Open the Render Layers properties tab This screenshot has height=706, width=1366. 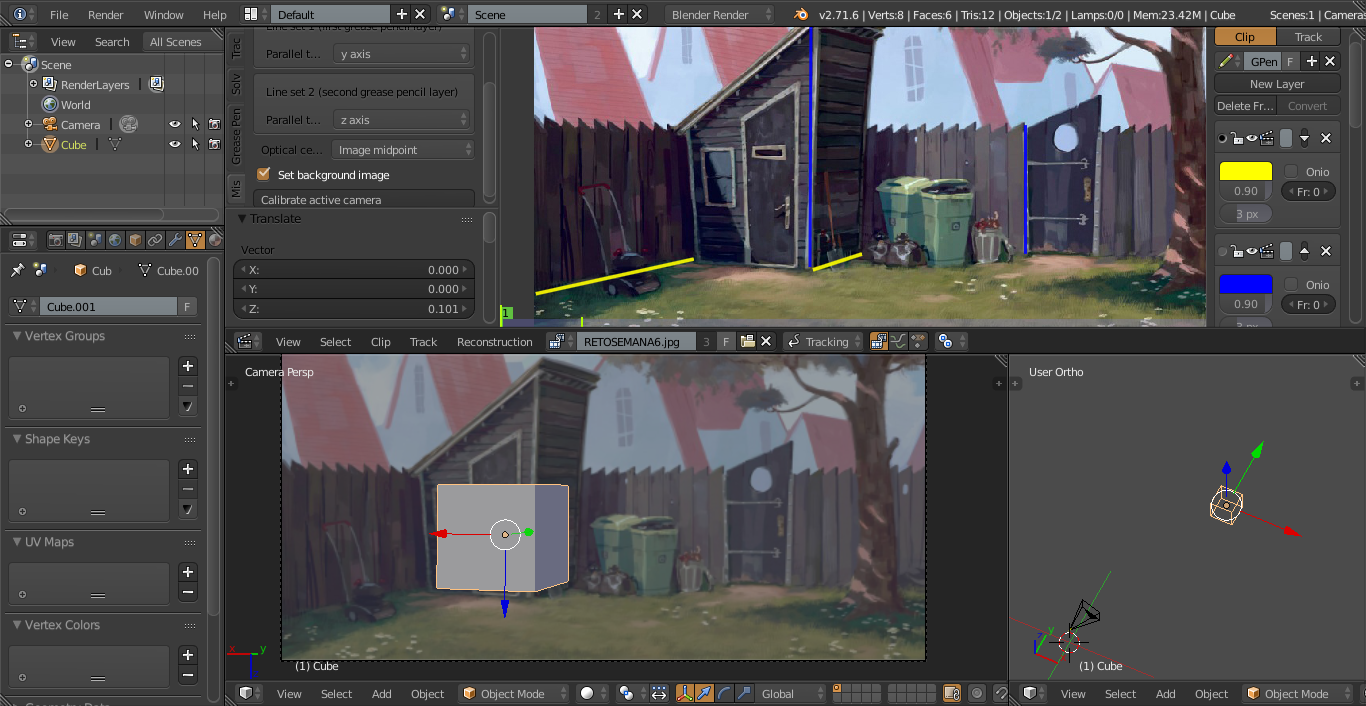(x=76, y=240)
